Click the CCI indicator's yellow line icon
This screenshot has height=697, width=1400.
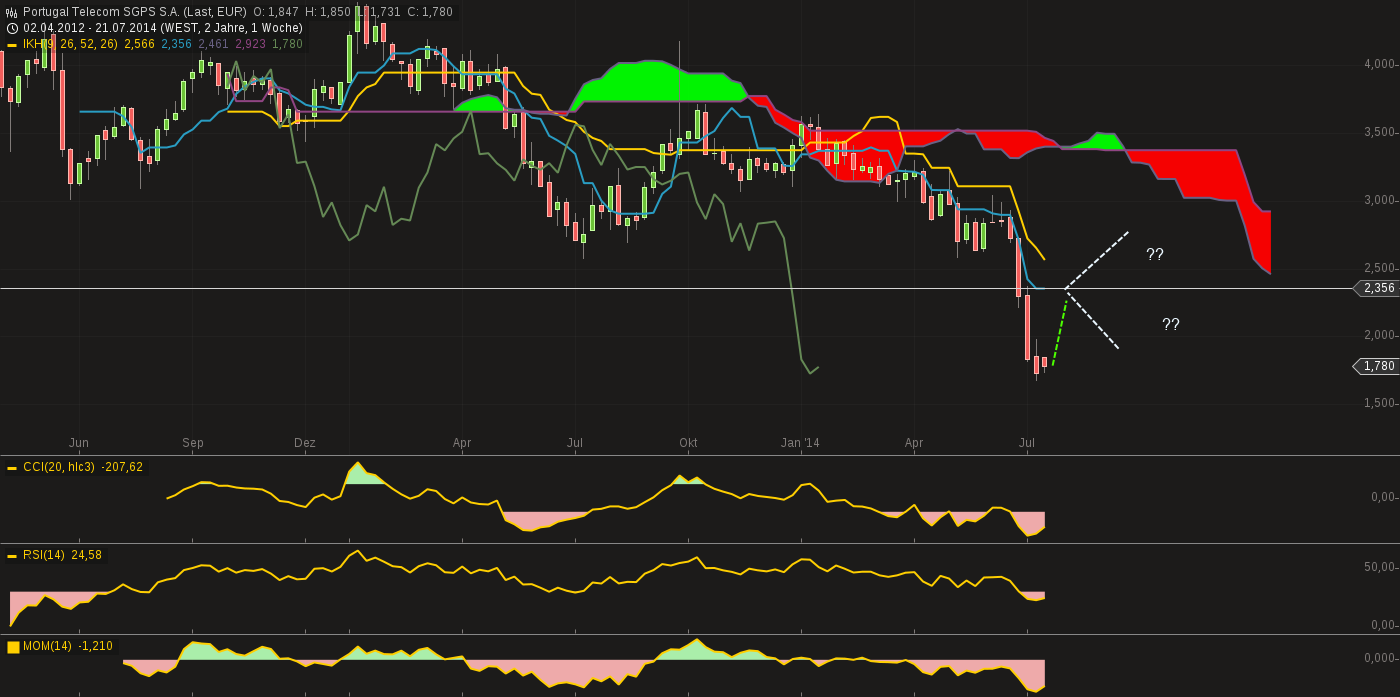pyautogui.click(x=12, y=467)
